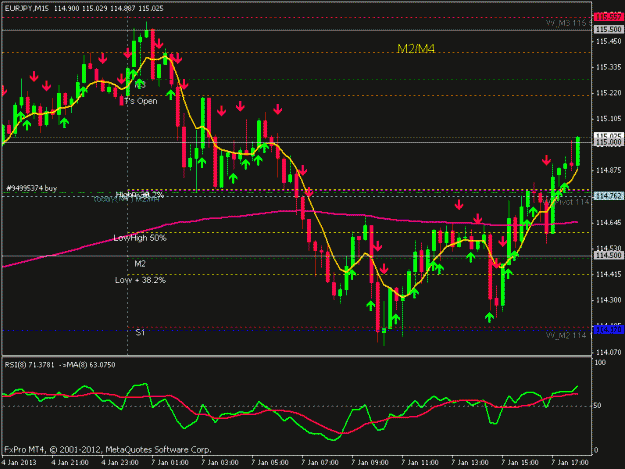Select the 115.450 price scale value
The width and height of the screenshot is (625, 469).
[x=609, y=41]
